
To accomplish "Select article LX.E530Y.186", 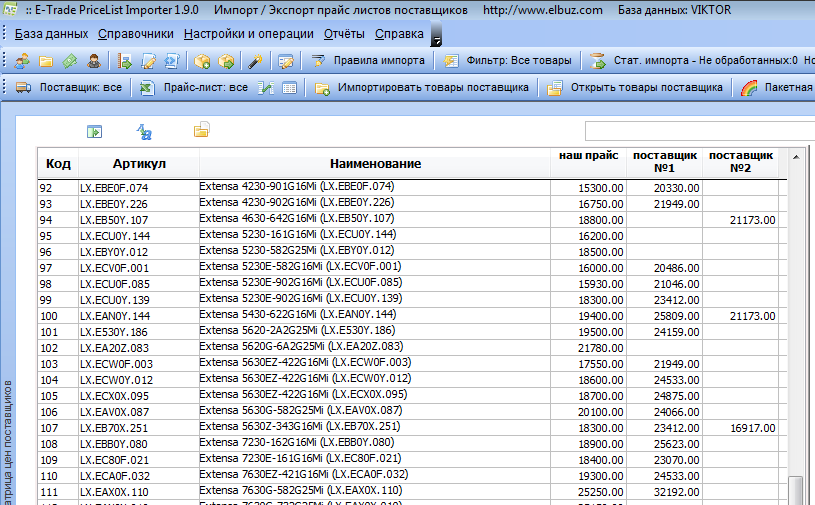I will (138, 333).
